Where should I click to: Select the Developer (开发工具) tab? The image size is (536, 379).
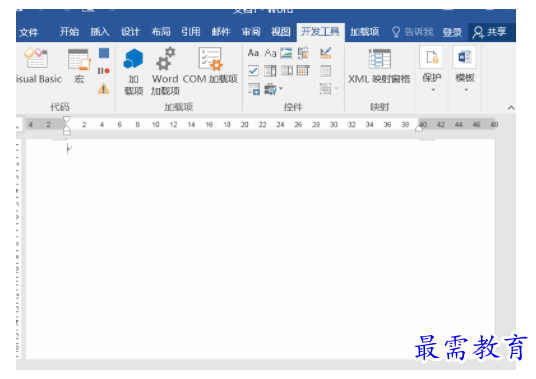(321, 32)
